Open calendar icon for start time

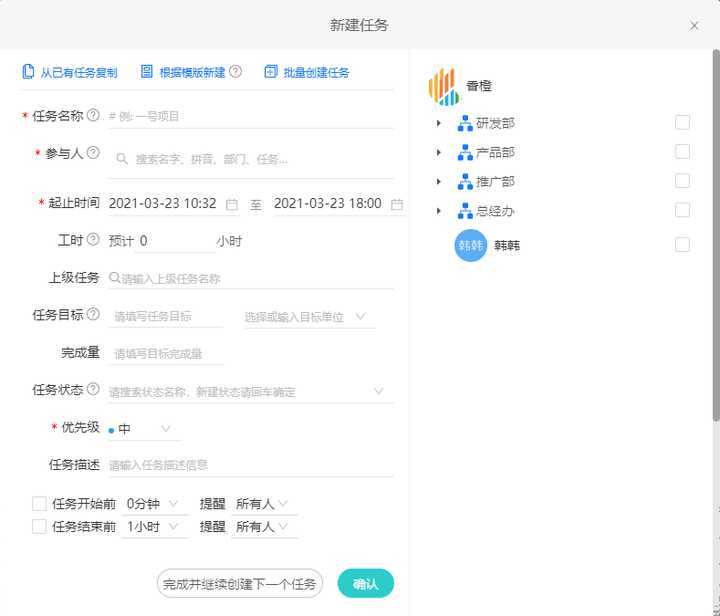click(x=232, y=204)
